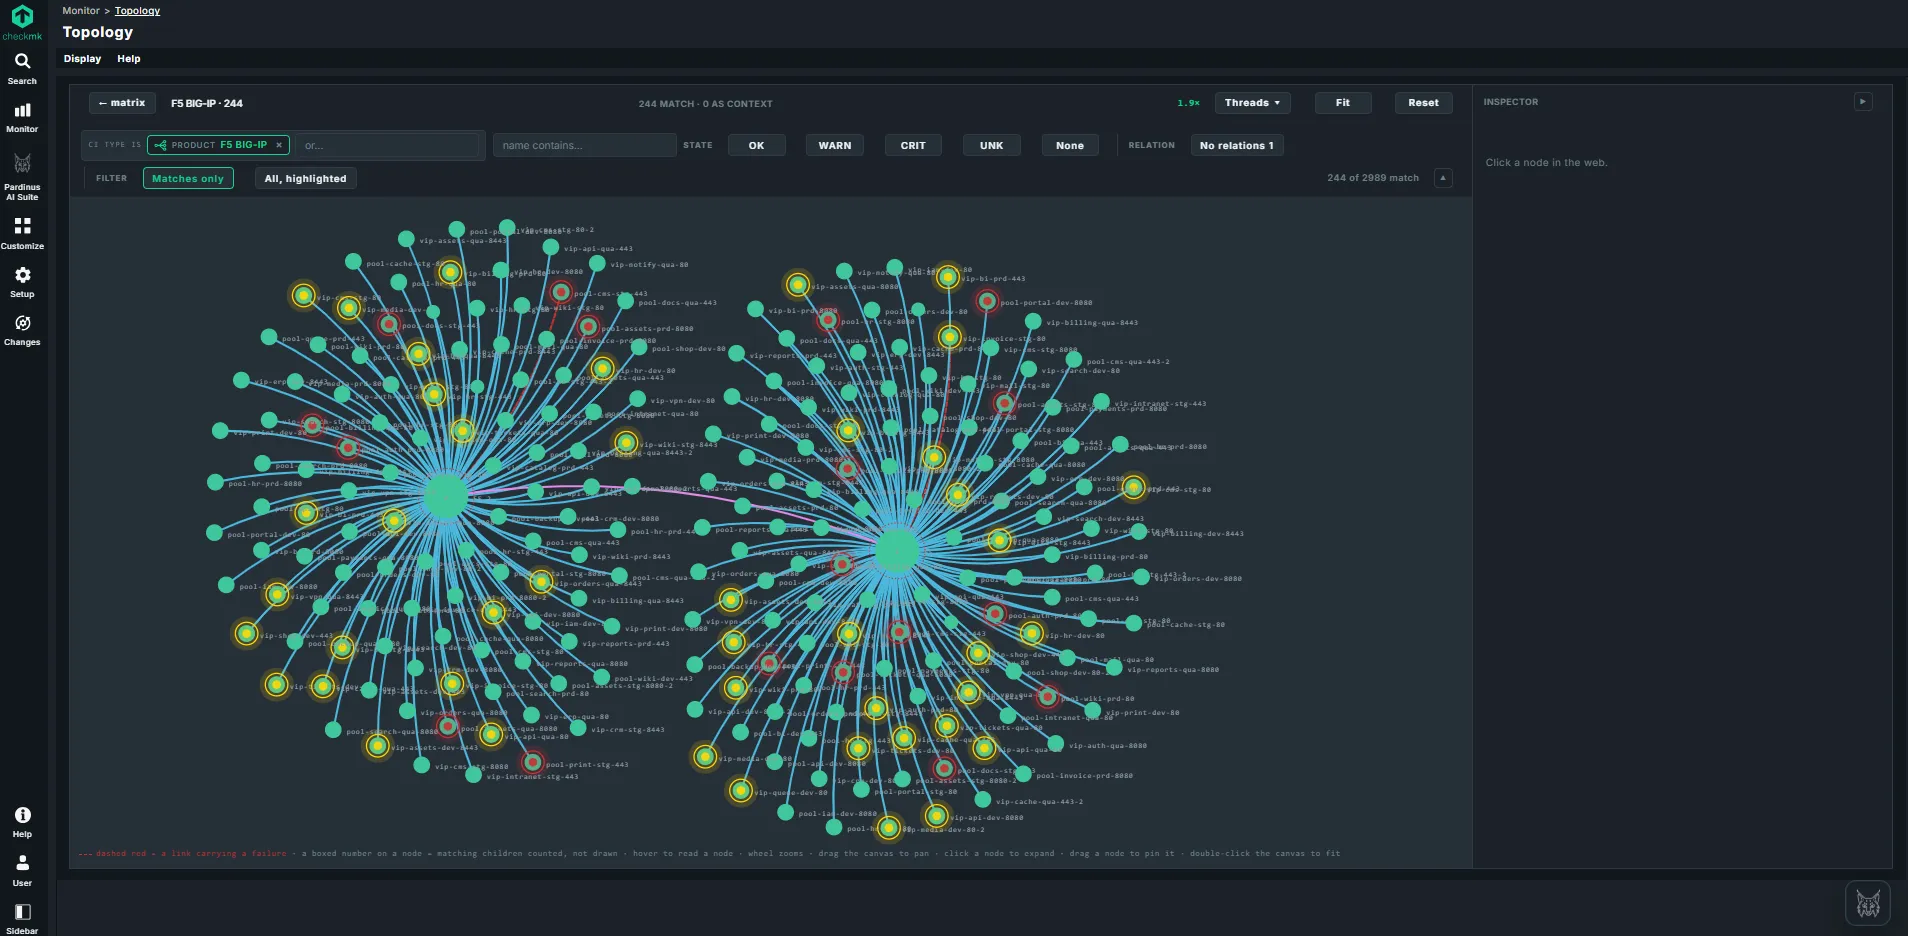Image resolution: width=1908 pixels, height=936 pixels.
Task: Select the vip-reports-qua-8080 node
Action: 1115,668
